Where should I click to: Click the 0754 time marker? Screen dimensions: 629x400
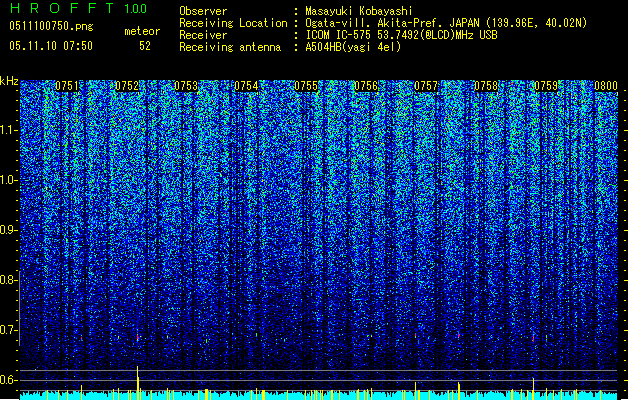click(246, 86)
